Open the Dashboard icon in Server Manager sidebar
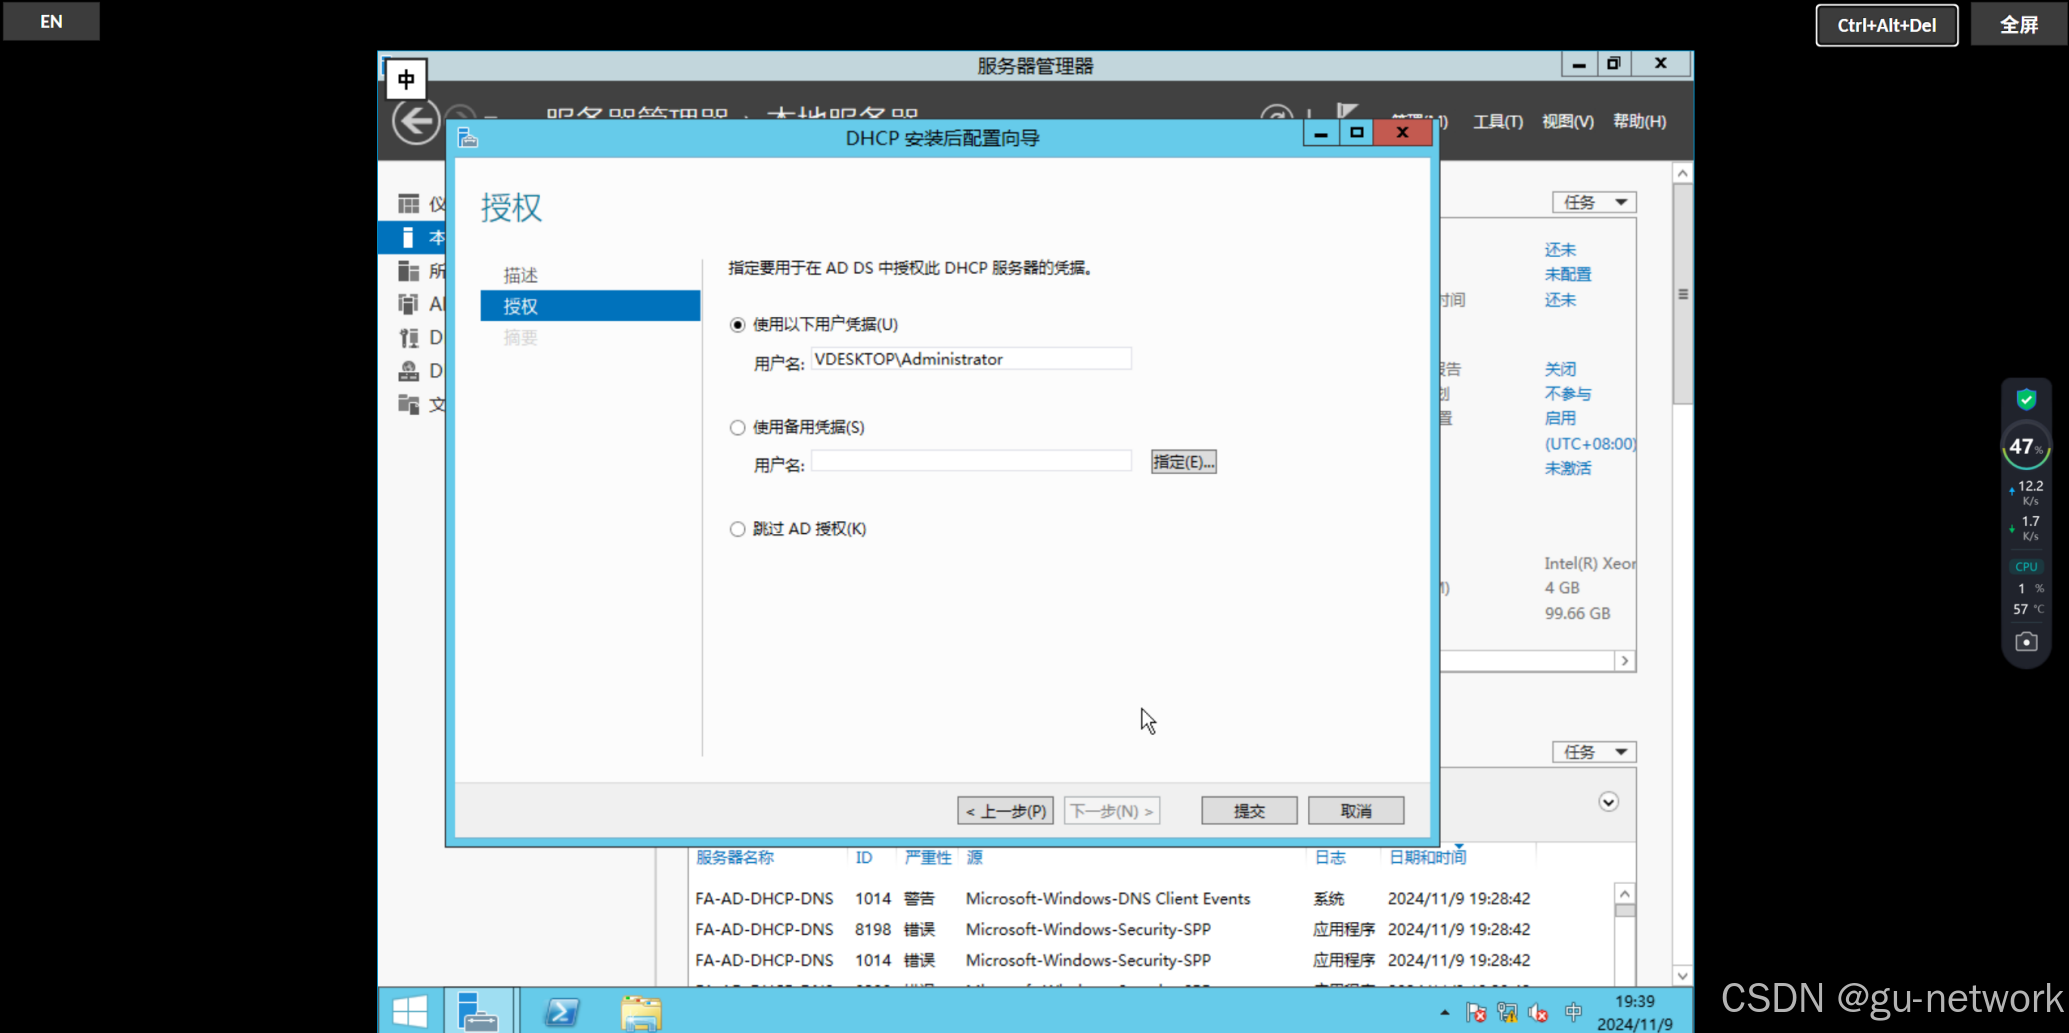This screenshot has width=2069, height=1033. [x=408, y=204]
